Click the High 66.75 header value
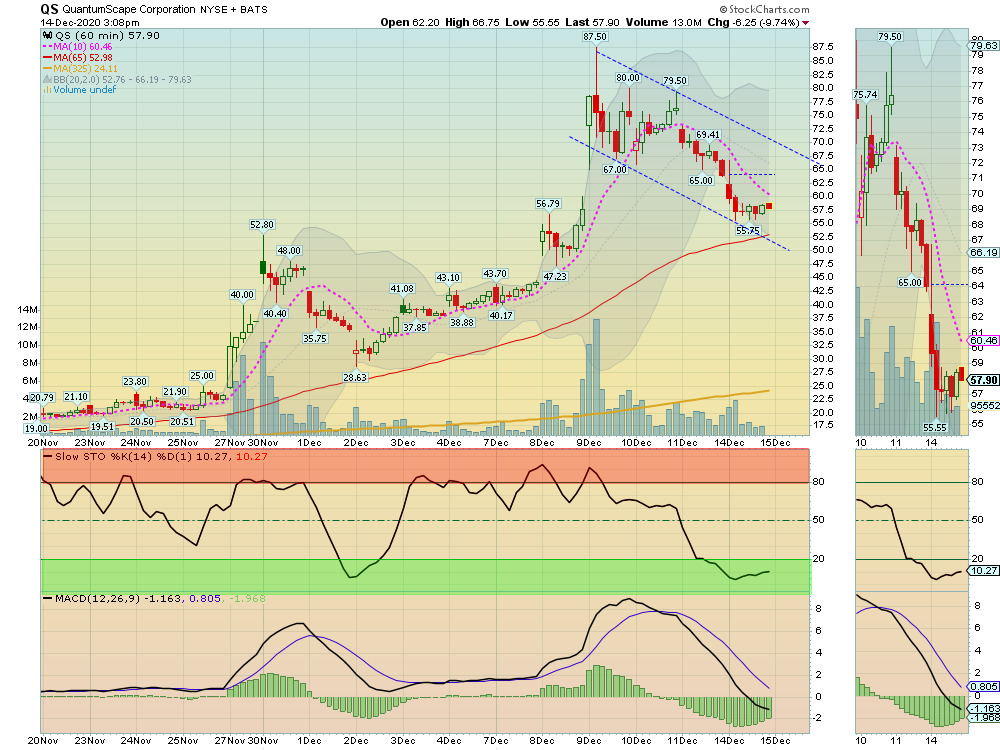 tap(472, 22)
